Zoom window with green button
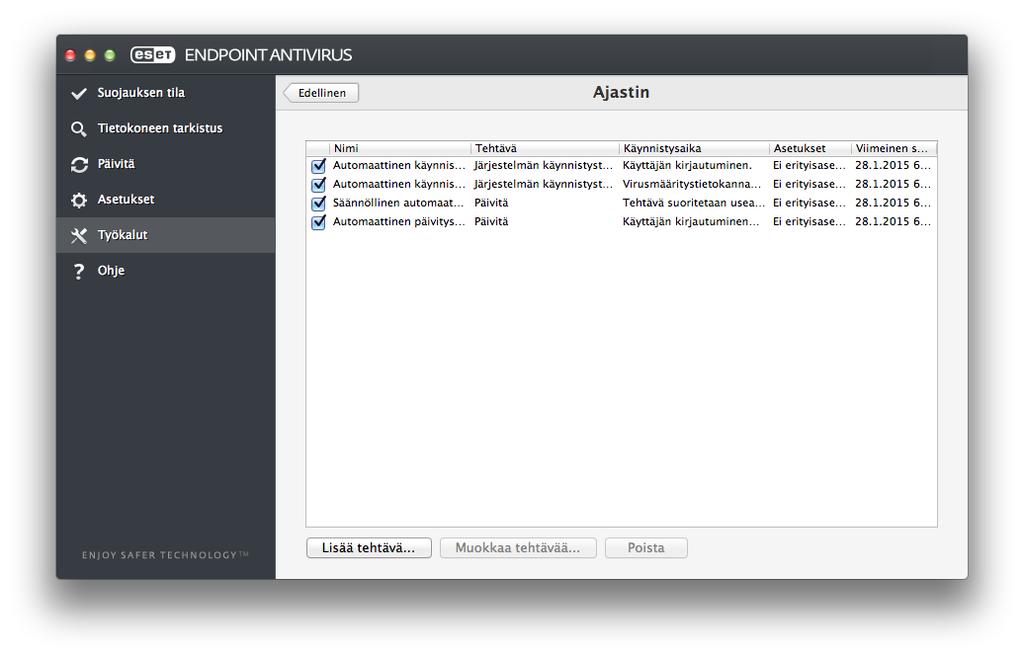Viewport: 1024px width, 657px height. coord(110,56)
